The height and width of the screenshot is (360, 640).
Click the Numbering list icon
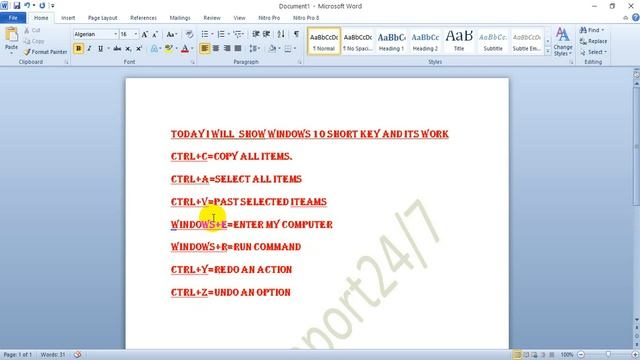[x=221, y=34]
